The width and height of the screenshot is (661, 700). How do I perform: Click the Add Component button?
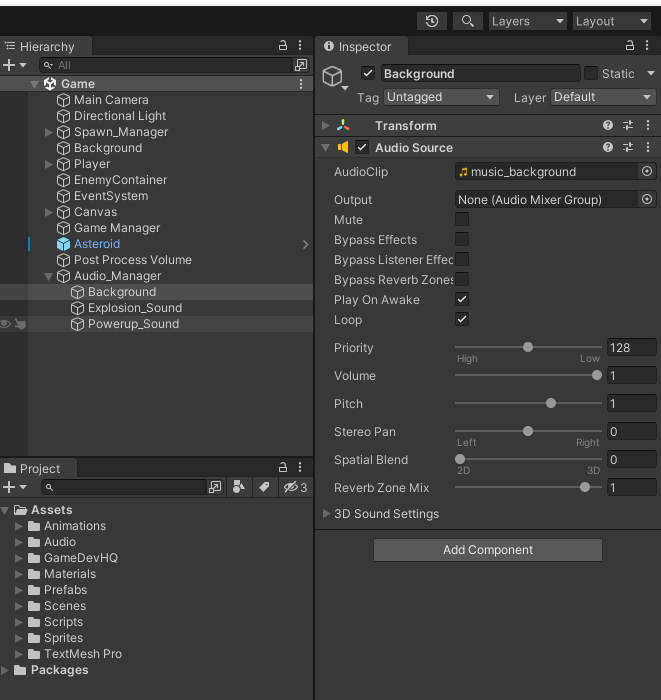(488, 550)
